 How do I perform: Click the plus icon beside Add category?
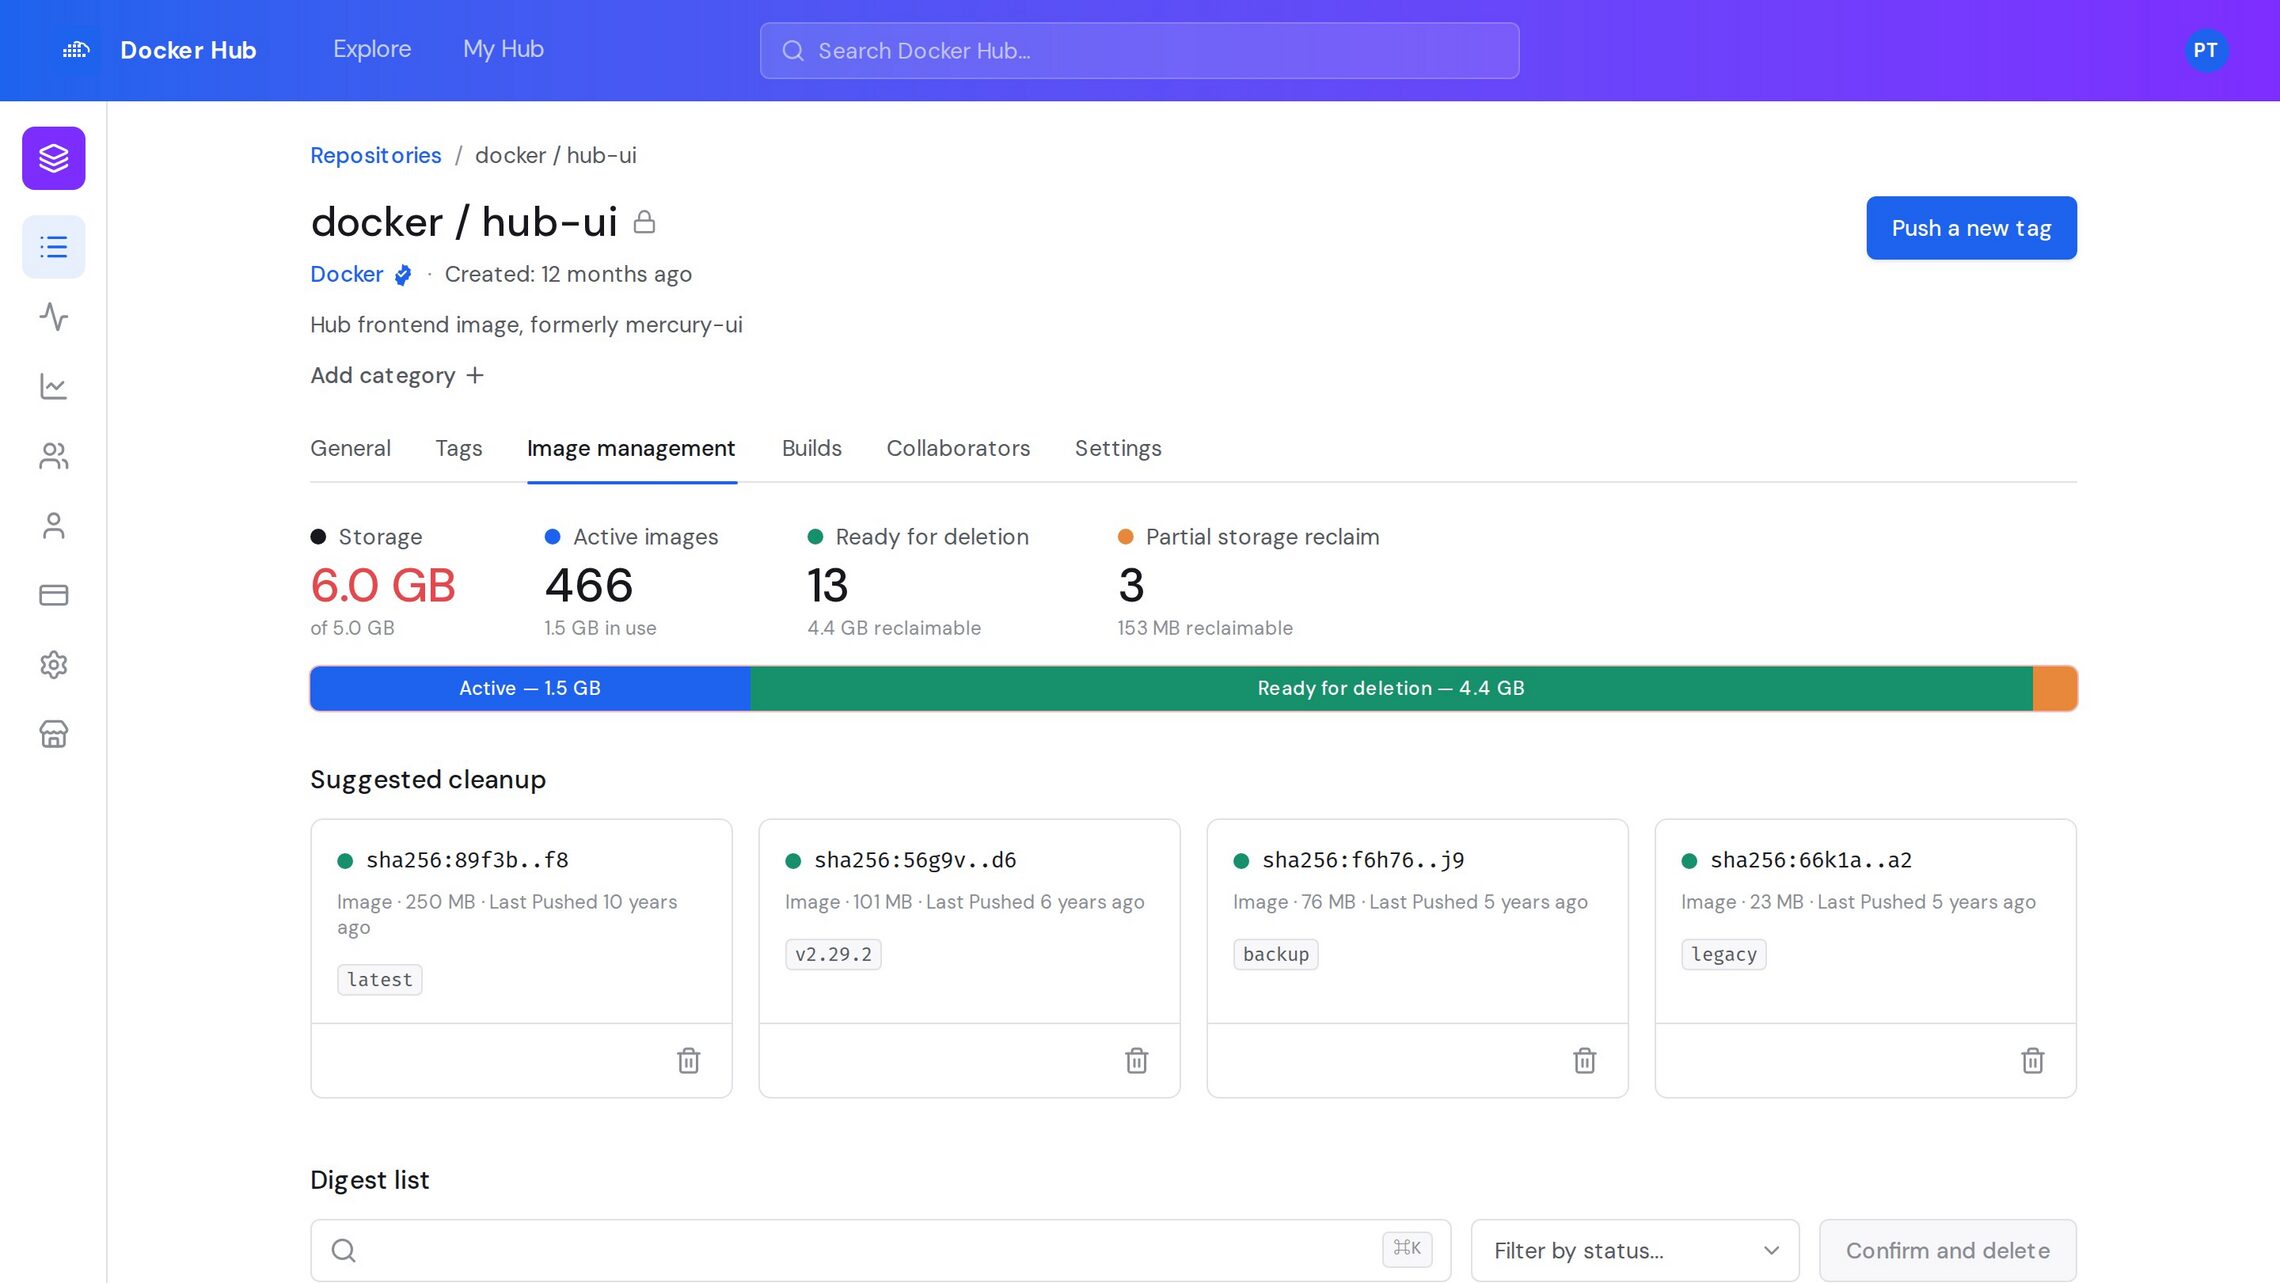475,375
